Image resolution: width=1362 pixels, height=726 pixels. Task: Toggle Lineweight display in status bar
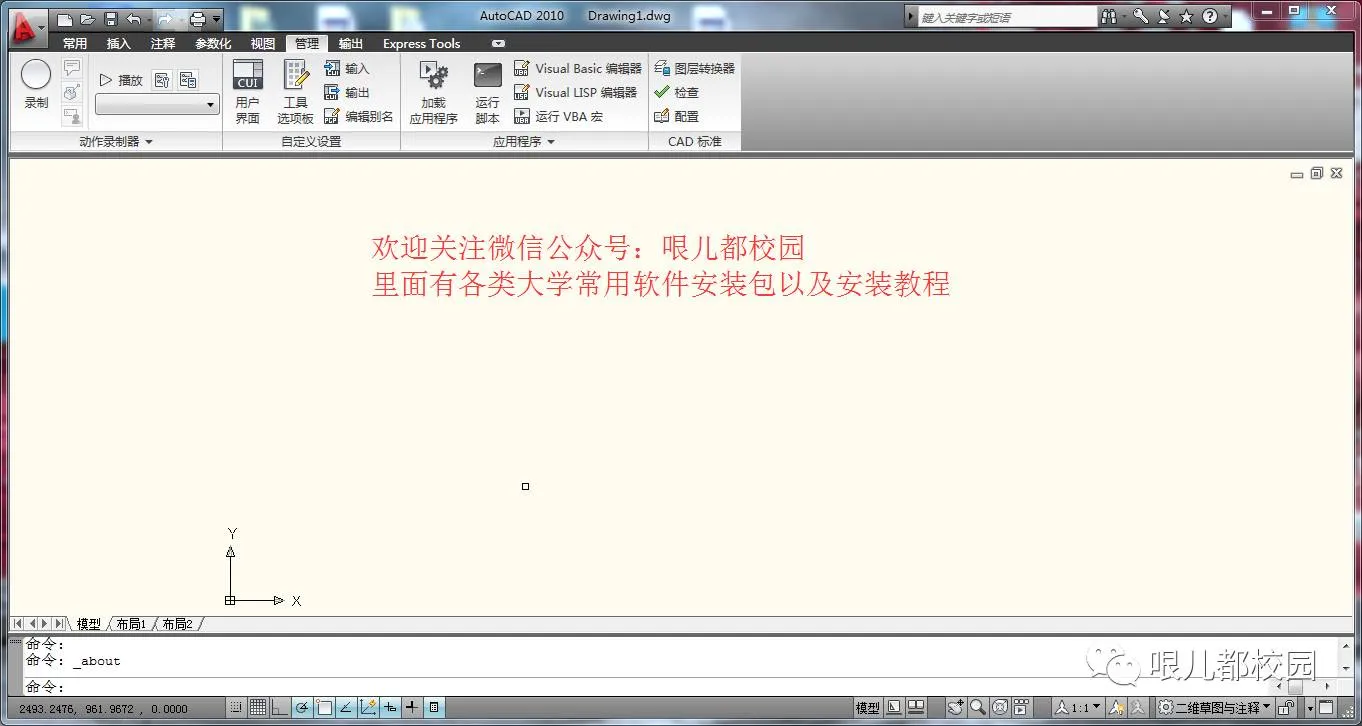[x=412, y=708]
